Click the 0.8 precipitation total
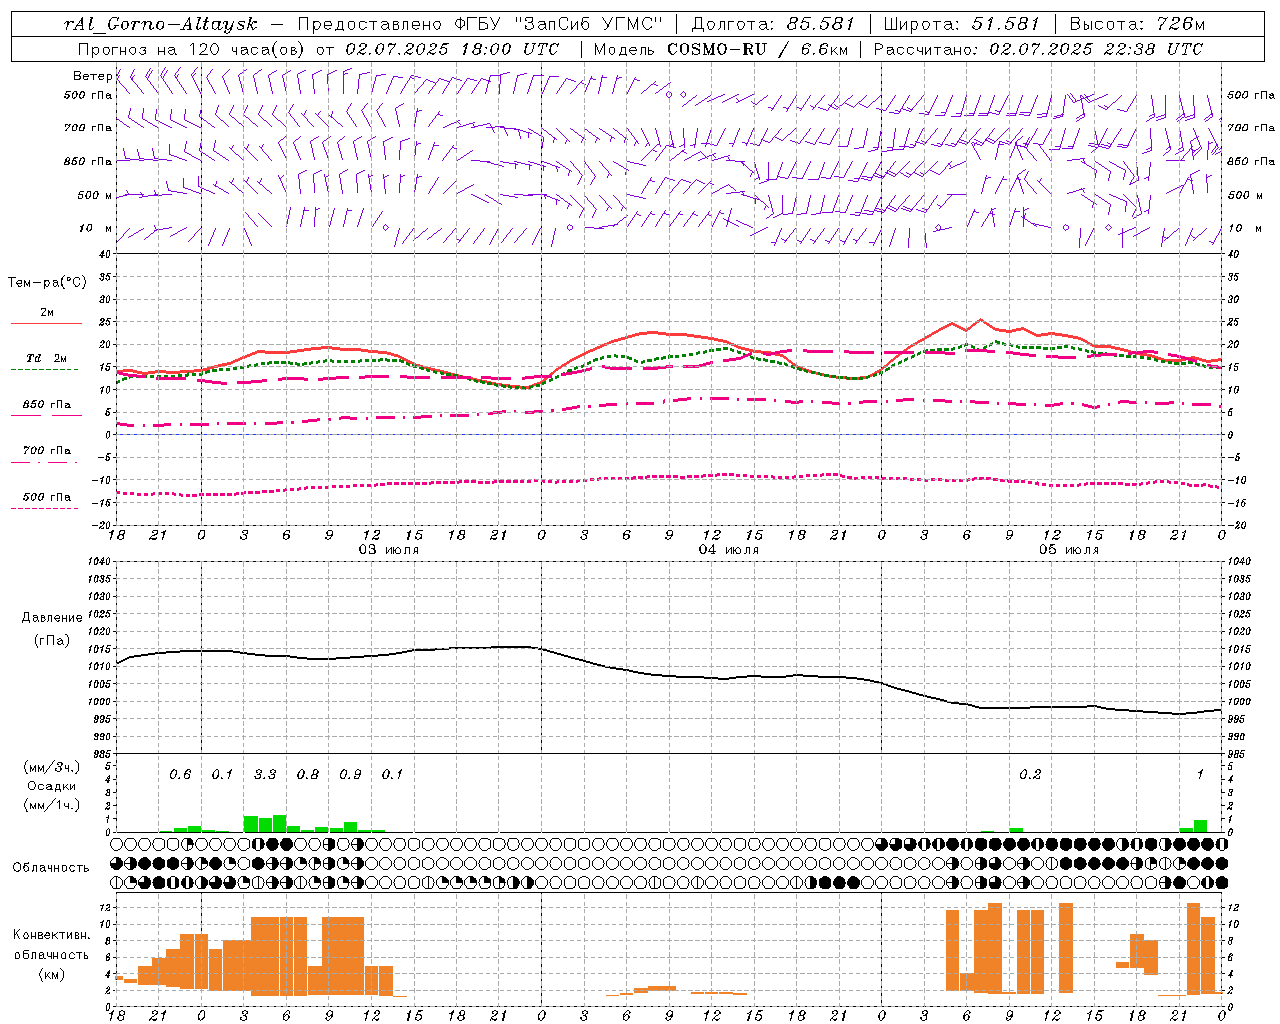This screenshot has height=1024, width=1280. 308,774
